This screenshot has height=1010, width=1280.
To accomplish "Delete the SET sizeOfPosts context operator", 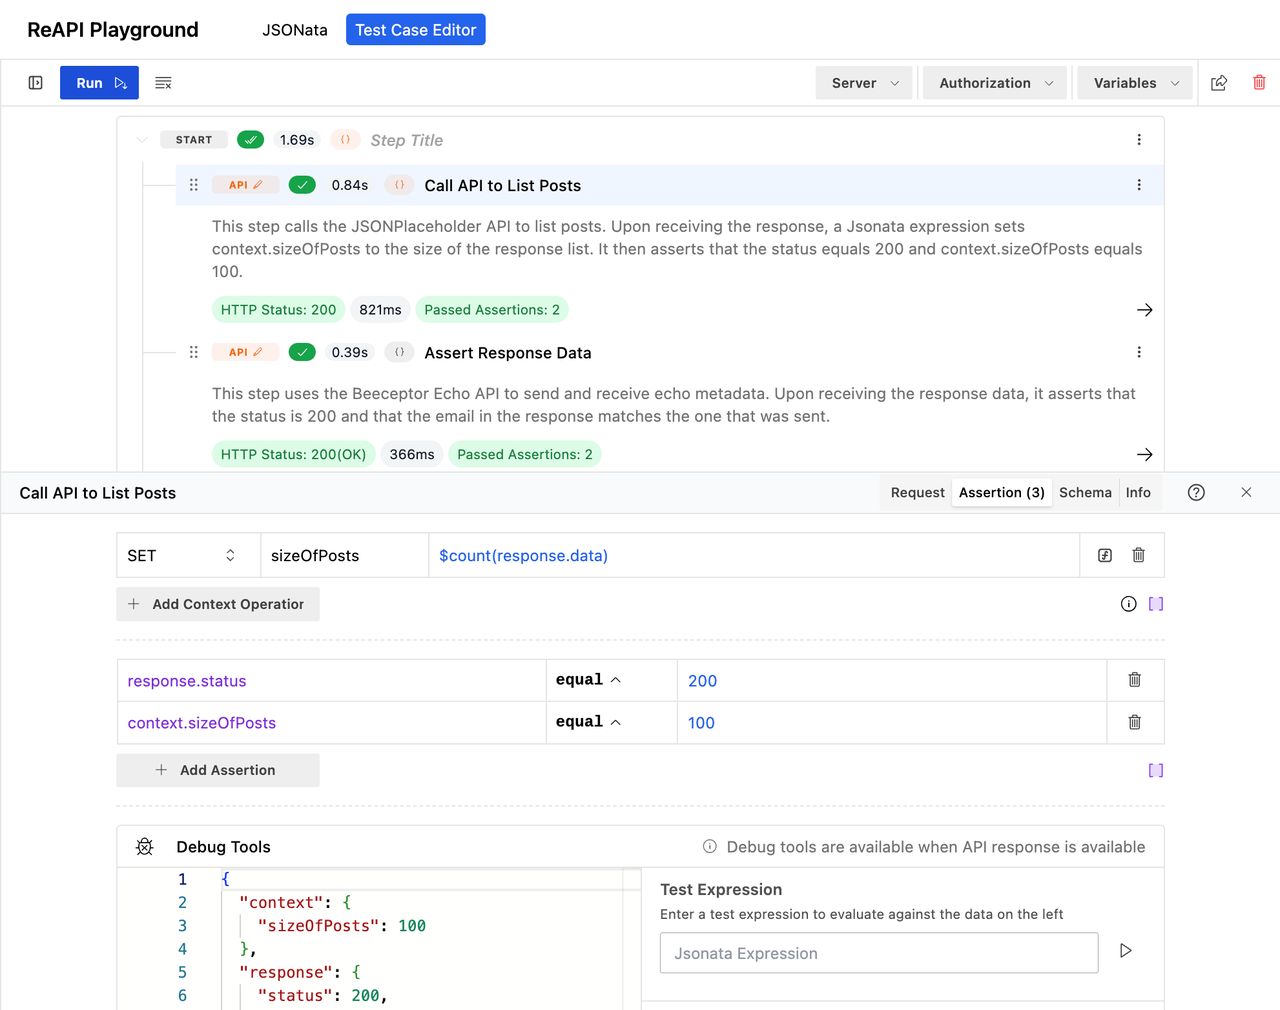I will coord(1138,555).
